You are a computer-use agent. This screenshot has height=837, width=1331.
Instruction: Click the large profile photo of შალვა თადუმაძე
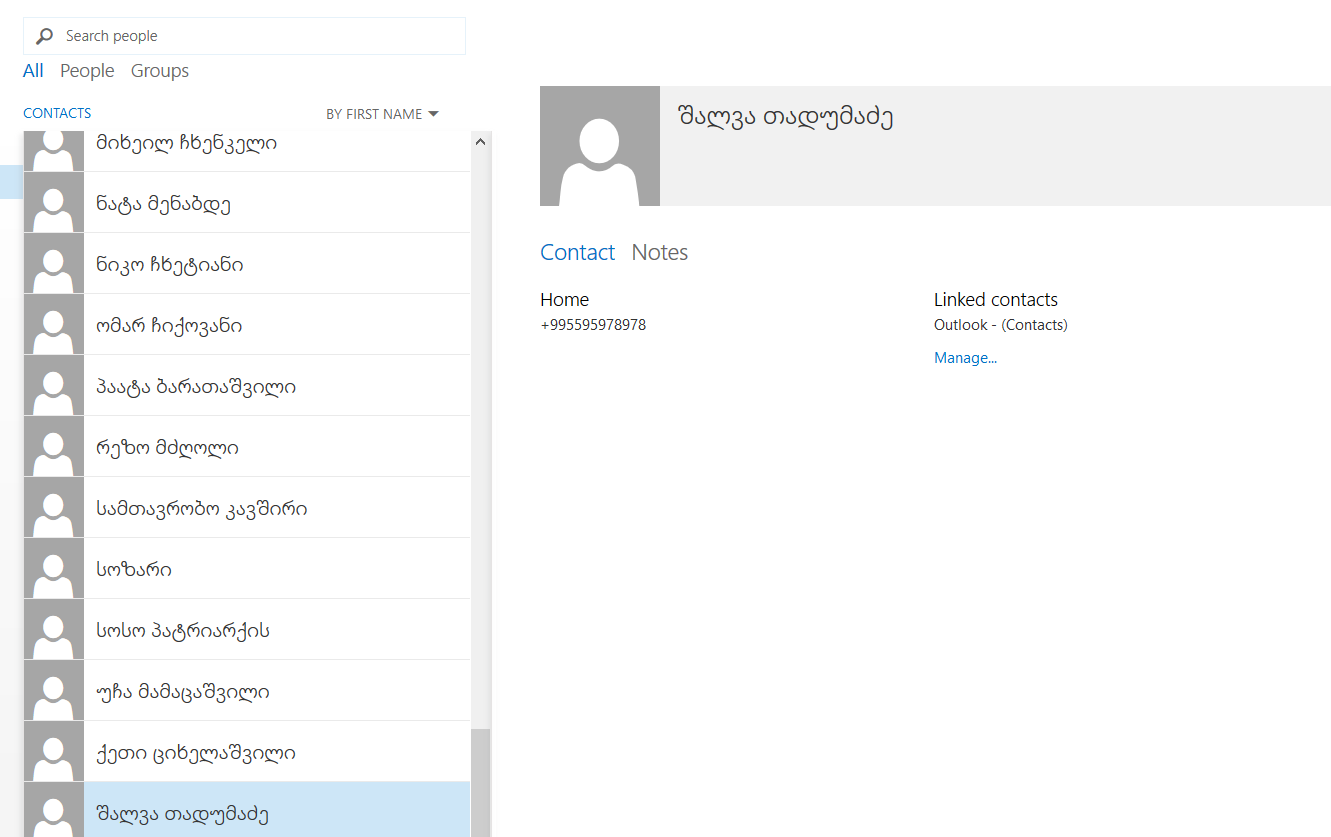click(599, 146)
